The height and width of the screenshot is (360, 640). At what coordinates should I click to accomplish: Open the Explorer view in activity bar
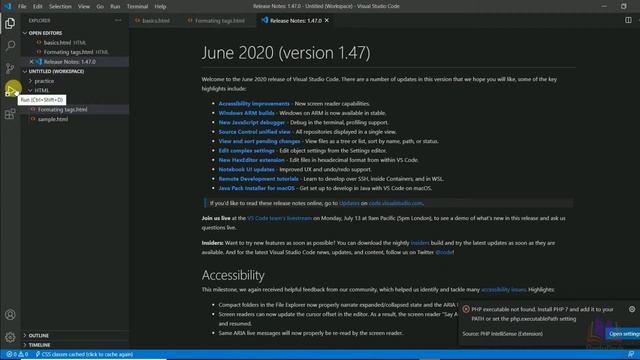point(10,23)
